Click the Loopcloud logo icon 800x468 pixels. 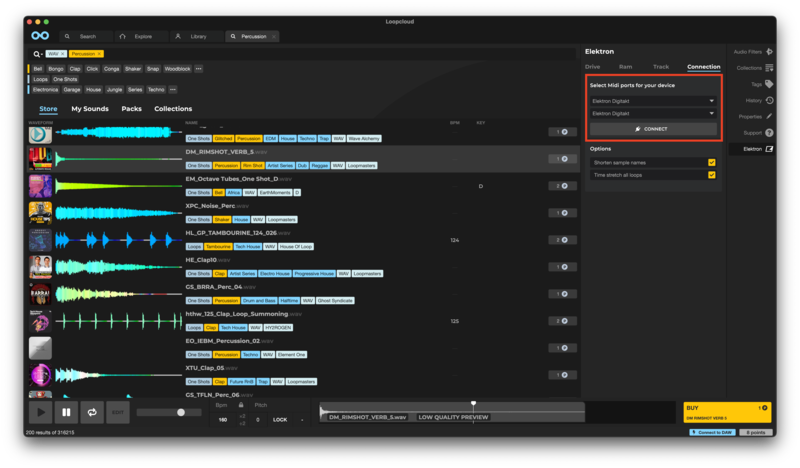click(x=40, y=36)
